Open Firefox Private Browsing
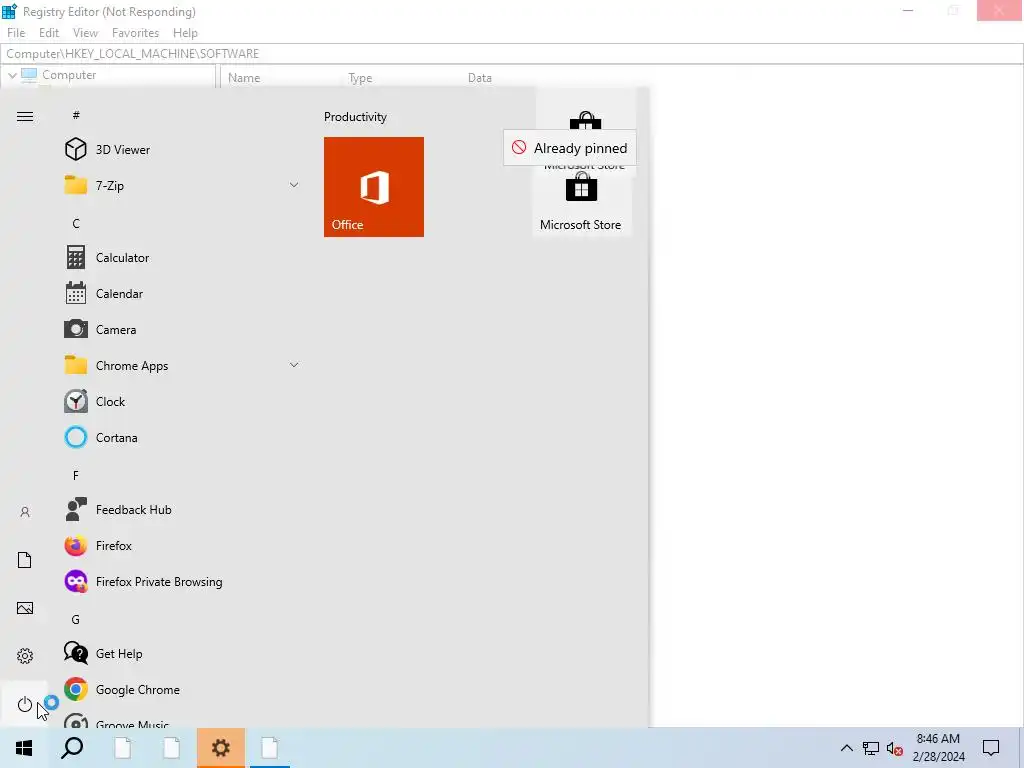This screenshot has height=768, width=1024. (183, 581)
